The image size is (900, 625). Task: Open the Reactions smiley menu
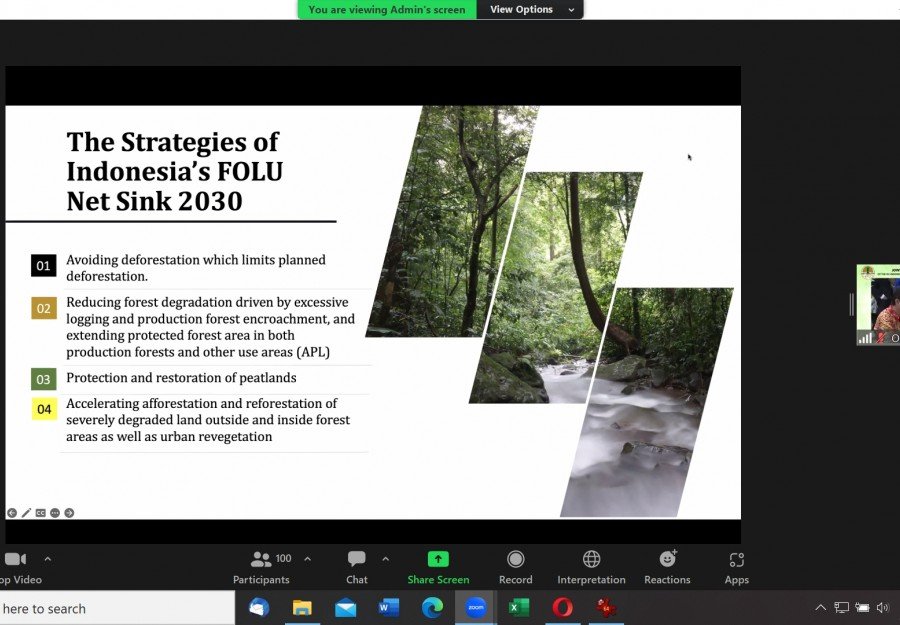(667, 560)
